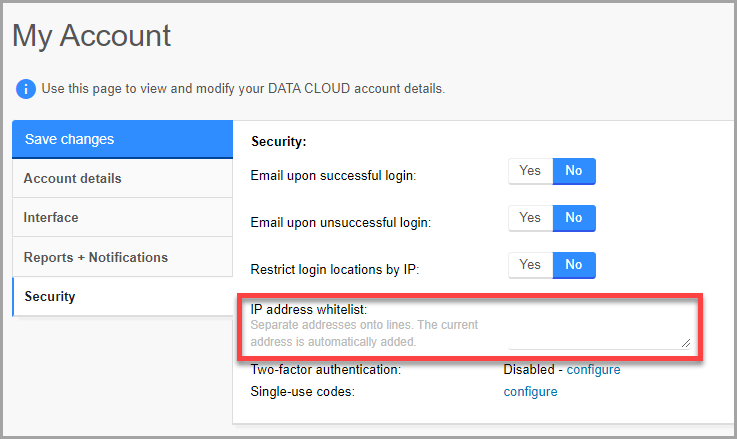Open configure link for single-use codes
Image resolution: width=737 pixels, height=439 pixels.
coord(530,391)
